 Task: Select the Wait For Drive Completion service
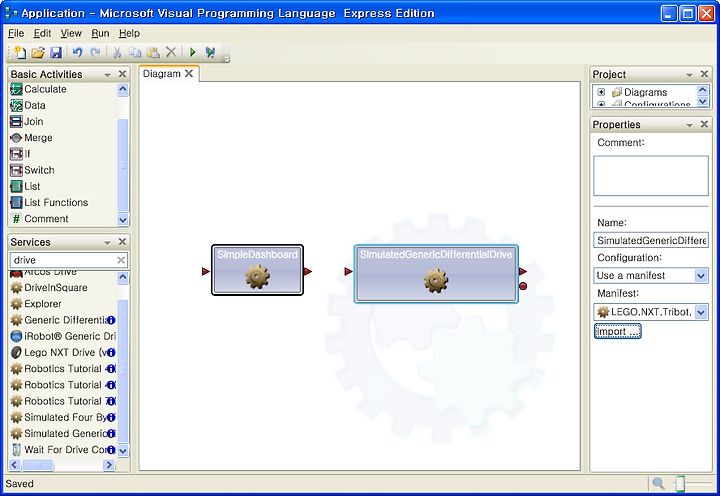tap(63, 450)
